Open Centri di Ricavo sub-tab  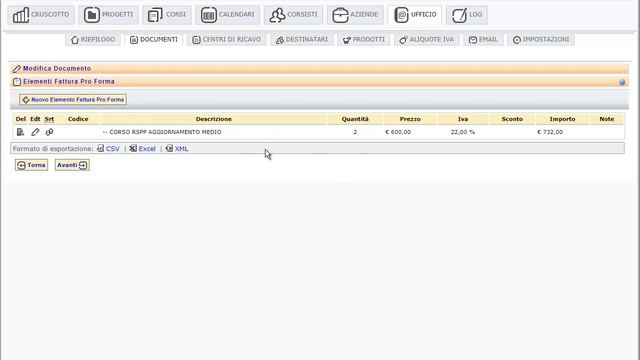227,40
